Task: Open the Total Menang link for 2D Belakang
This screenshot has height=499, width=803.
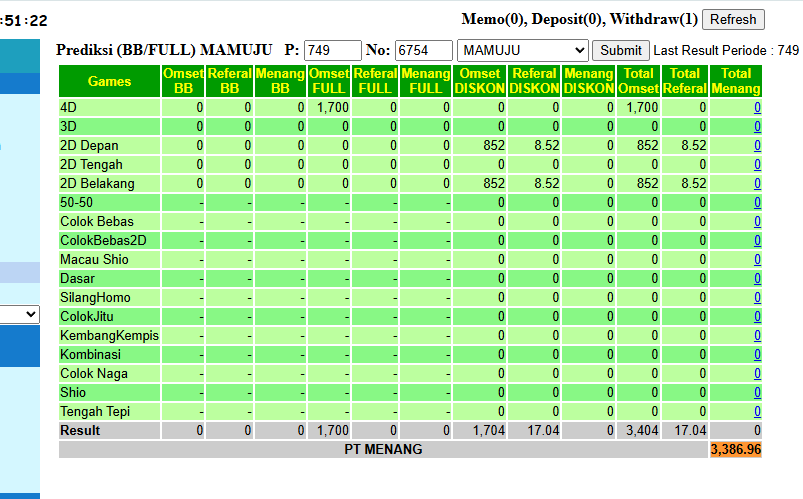Action: (757, 183)
